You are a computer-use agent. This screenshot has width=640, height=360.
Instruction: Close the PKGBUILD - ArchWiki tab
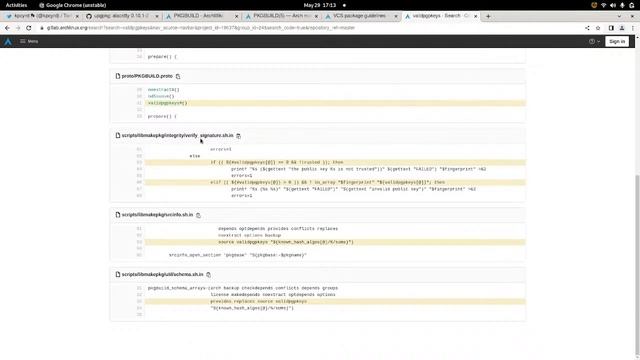(x=236, y=16)
